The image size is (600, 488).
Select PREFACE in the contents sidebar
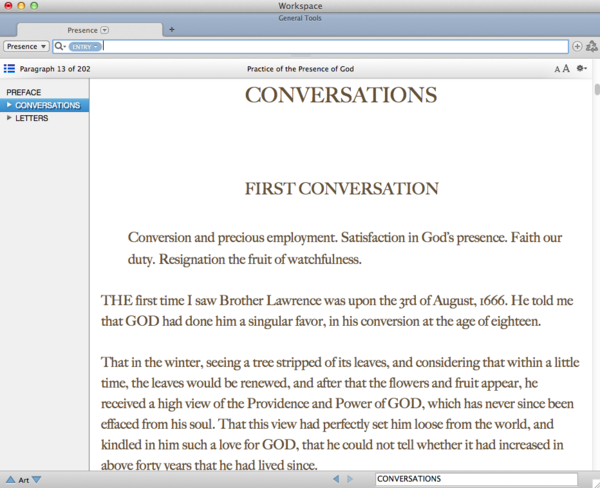pyautogui.click(x=23, y=92)
